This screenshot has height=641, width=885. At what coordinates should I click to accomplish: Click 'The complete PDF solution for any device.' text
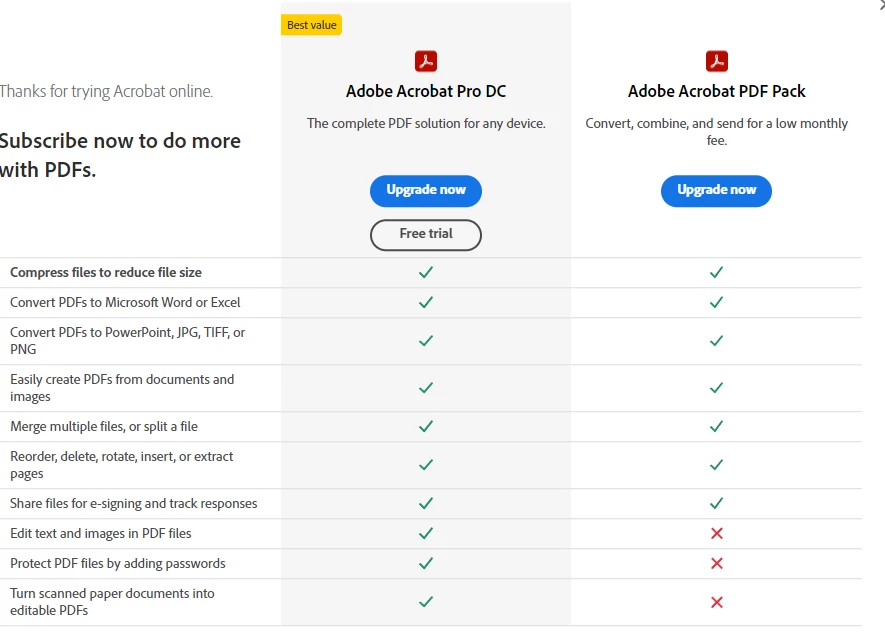pos(426,124)
